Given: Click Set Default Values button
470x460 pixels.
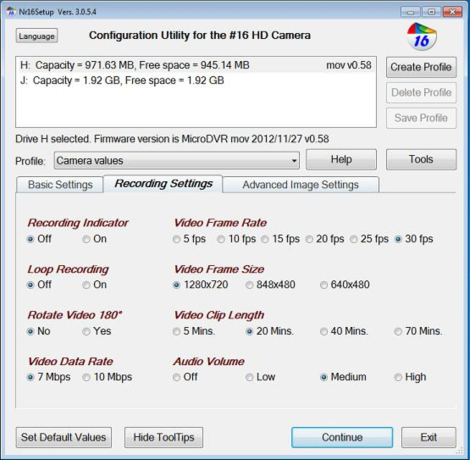Looking at the screenshot, I should [64, 437].
